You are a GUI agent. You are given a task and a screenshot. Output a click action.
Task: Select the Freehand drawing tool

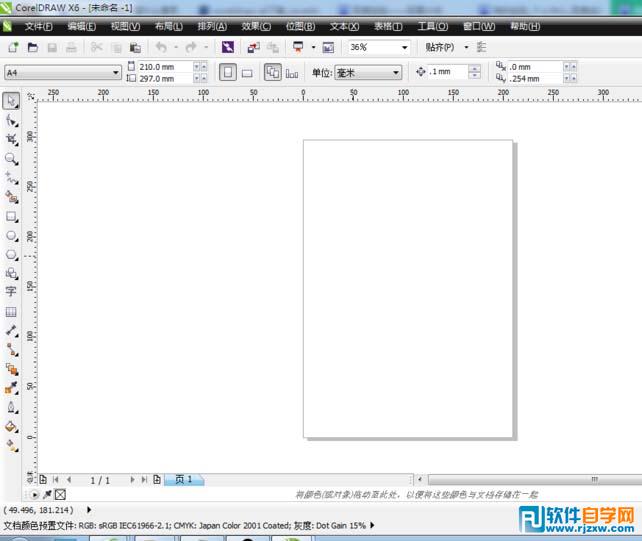pyautogui.click(x=11, y=178)
